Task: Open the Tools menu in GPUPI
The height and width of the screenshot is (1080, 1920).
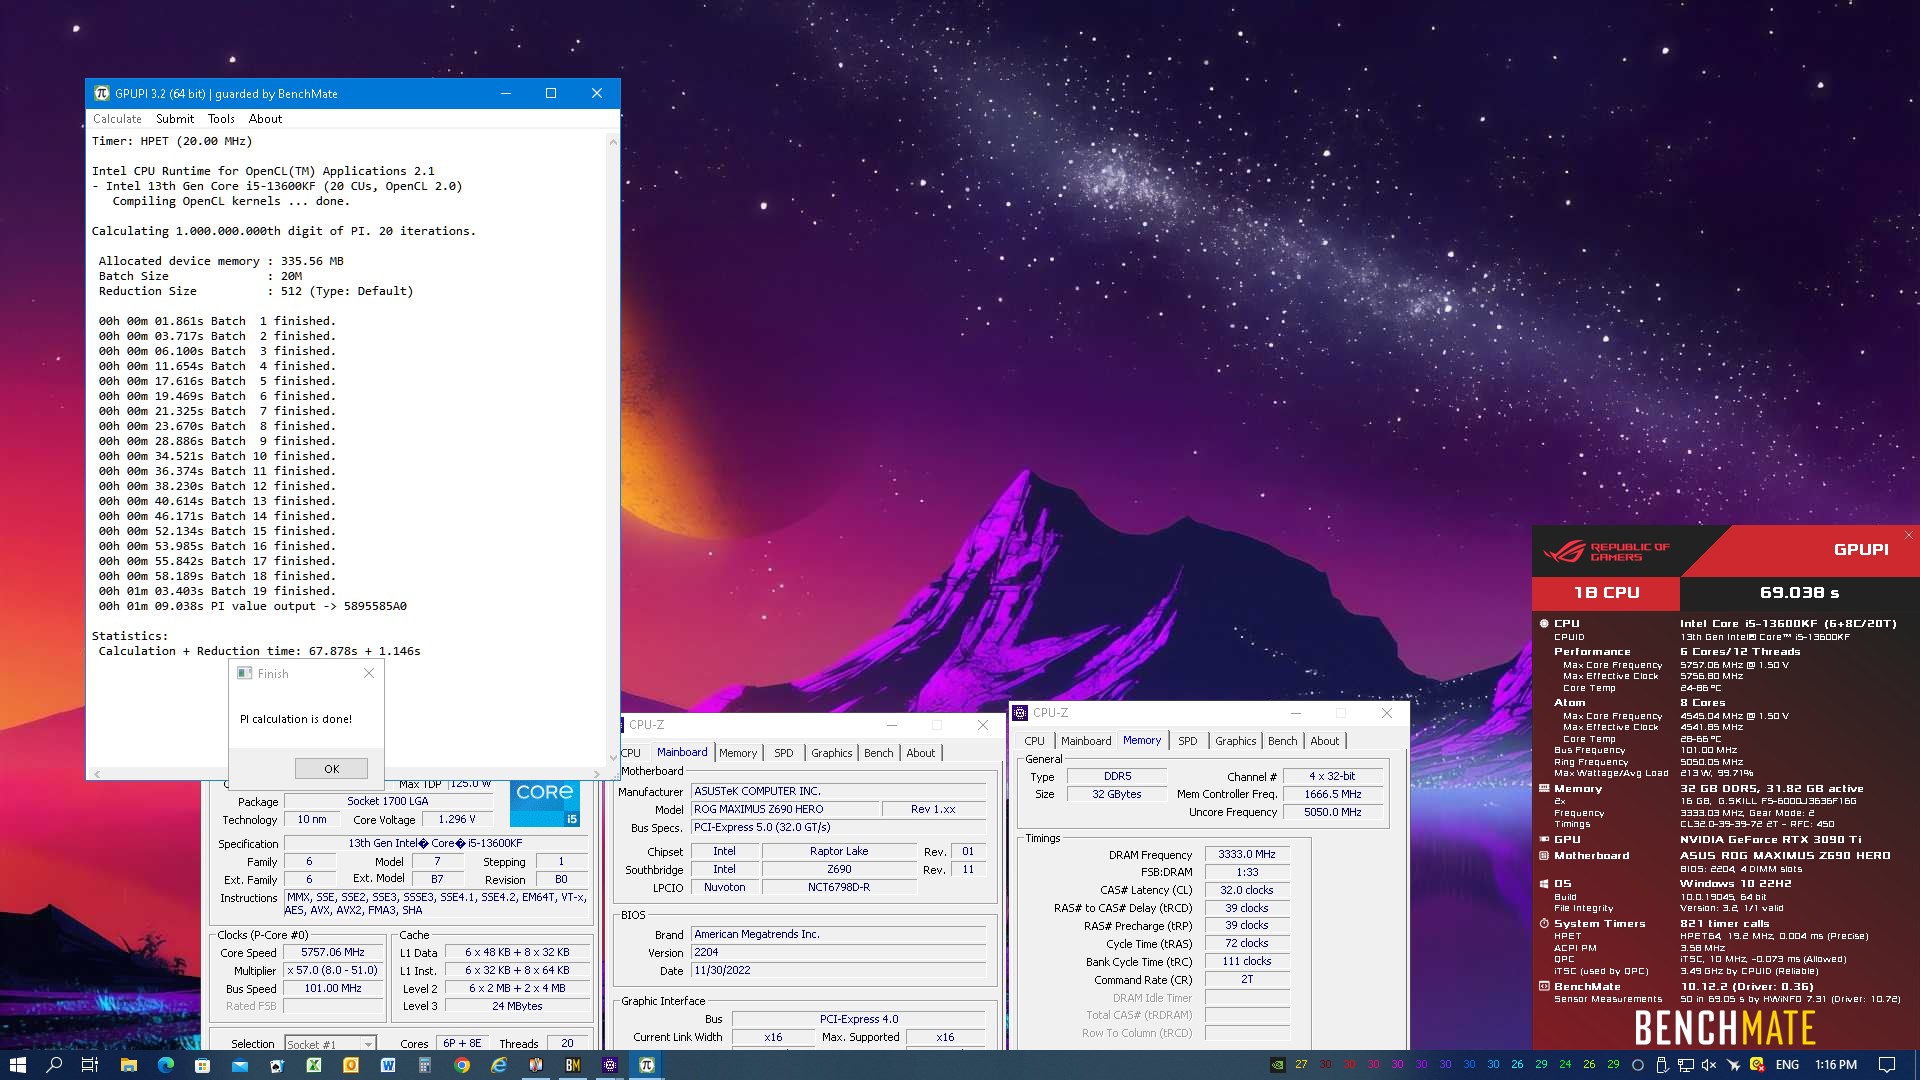Action: coord(221,118)
